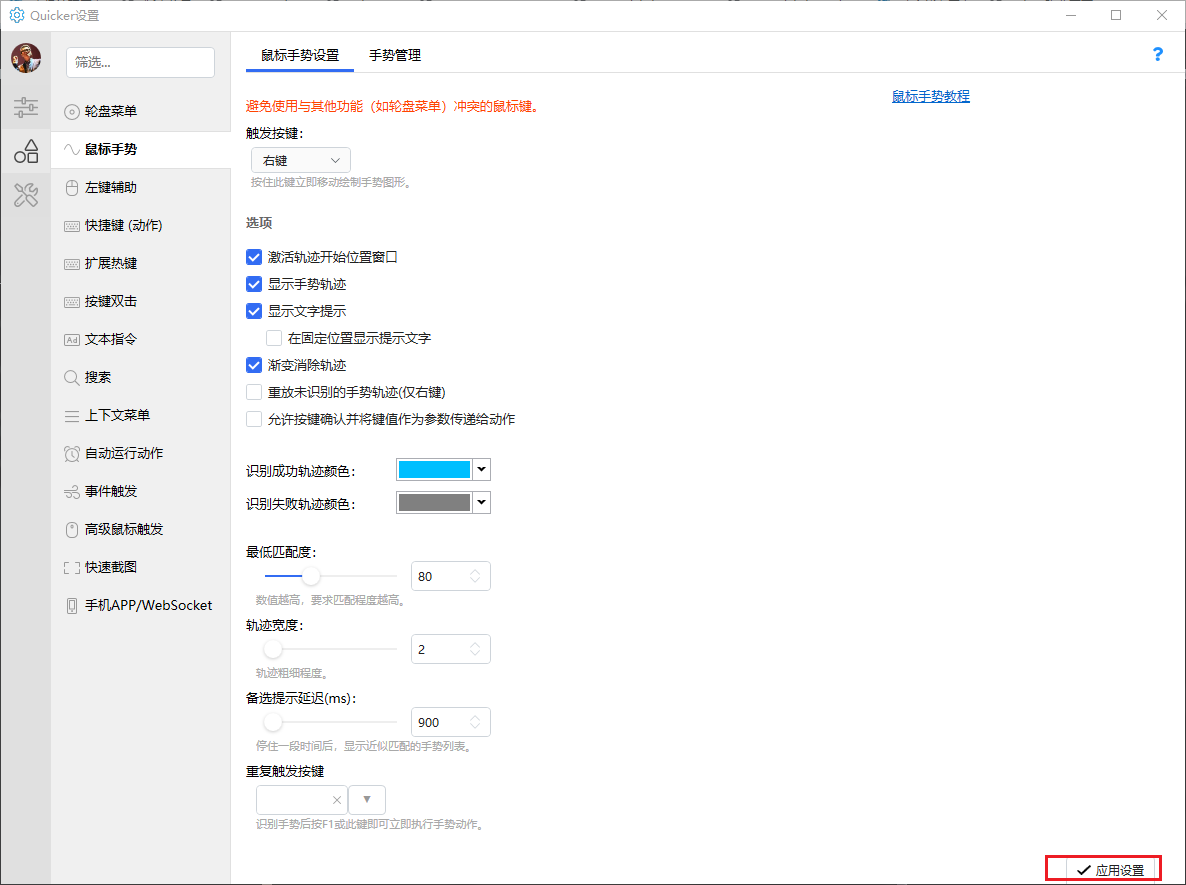The width and height of the screenshot is (1186, 885).
Task: Click the 轨迹宽度 slider handle
Action: click(x=273, y=649)
